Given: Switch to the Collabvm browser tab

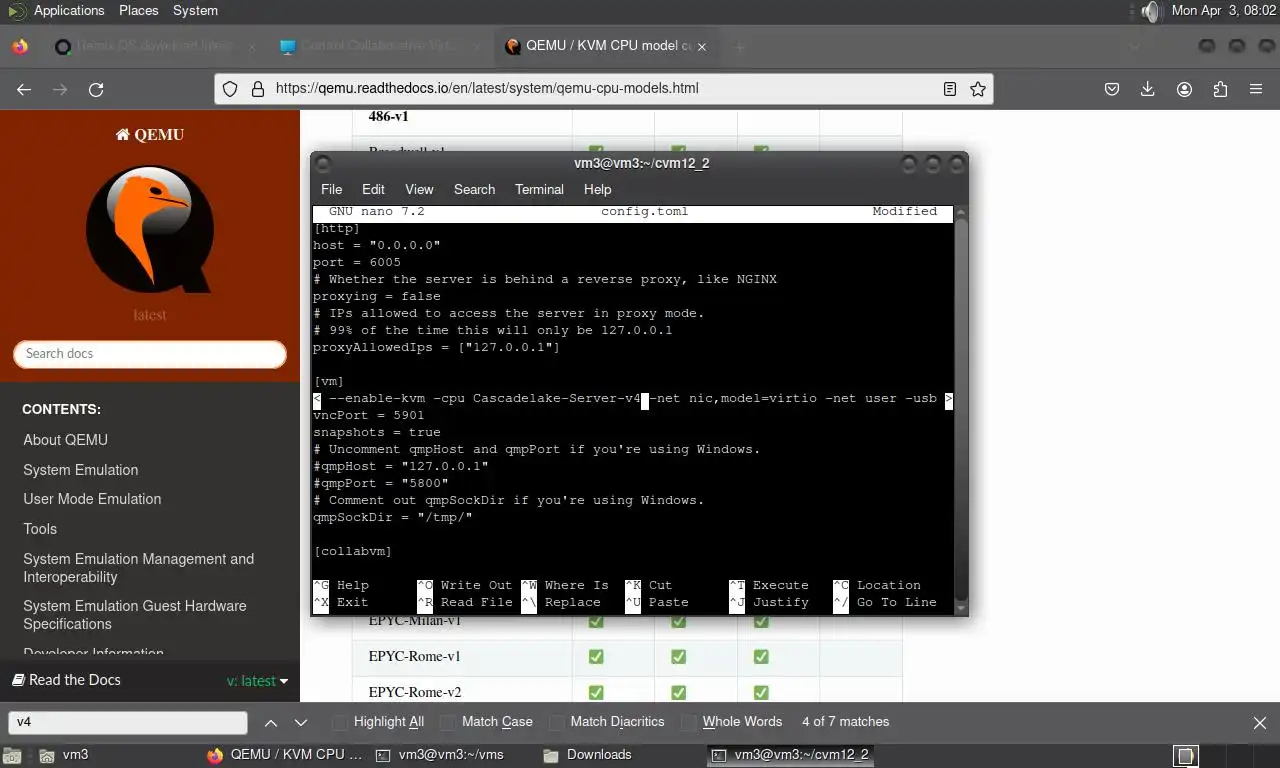Looking at the screenshot, I should tap(380, 46).
